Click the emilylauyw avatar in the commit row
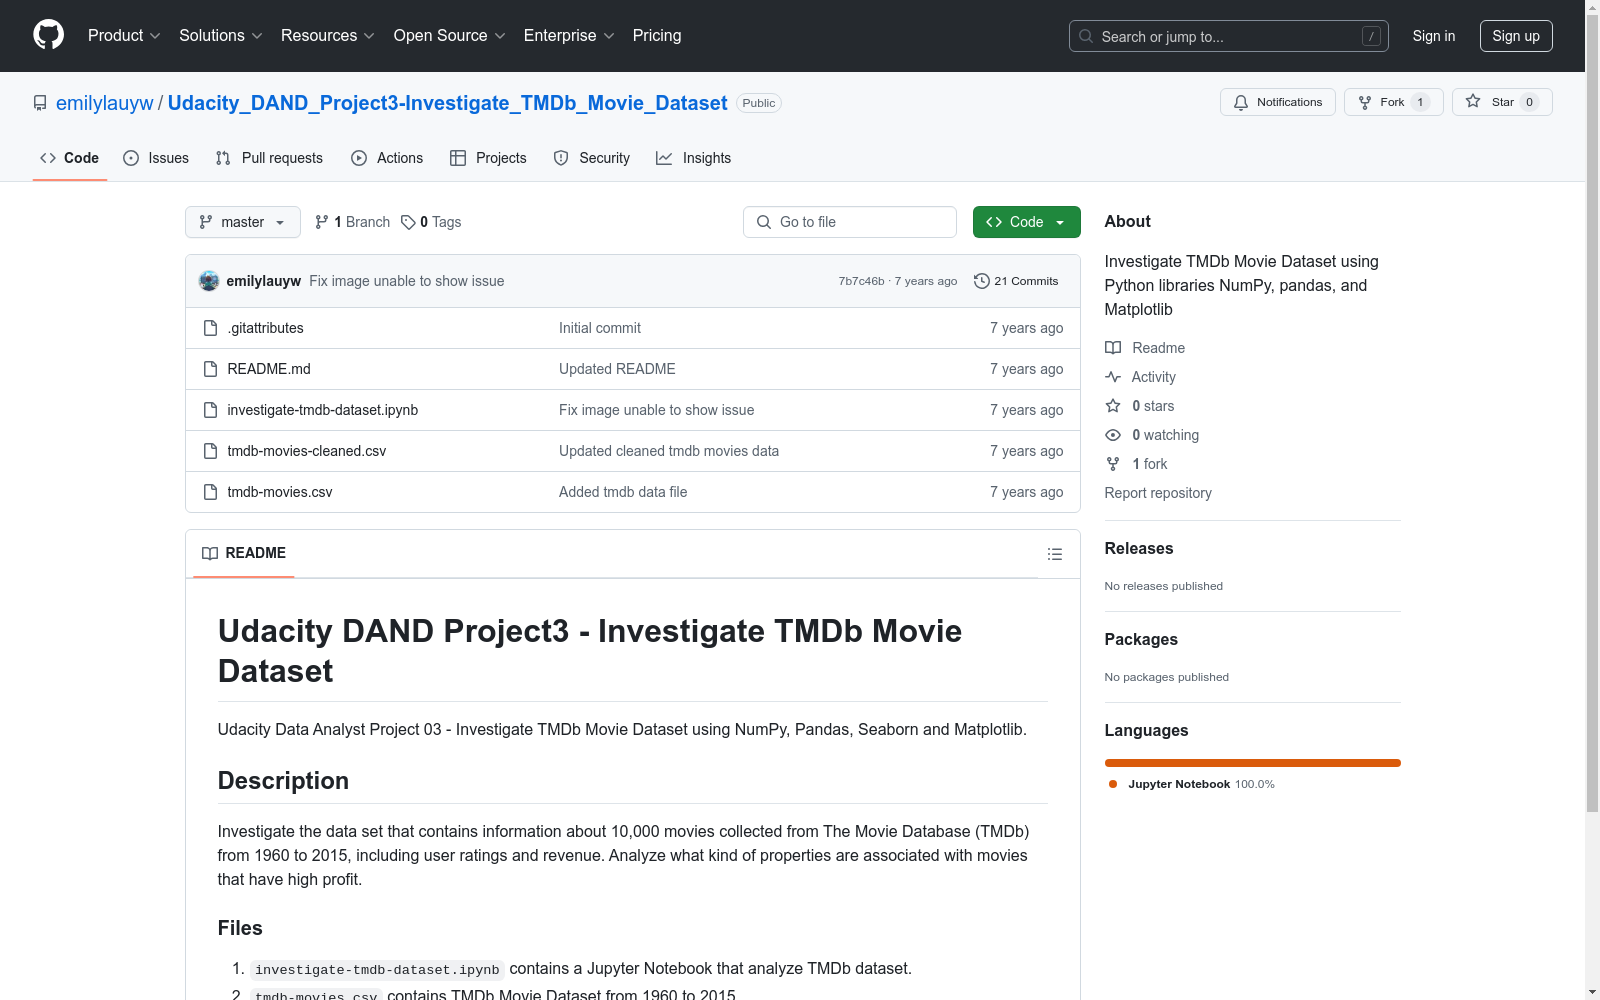 (209, 281)
